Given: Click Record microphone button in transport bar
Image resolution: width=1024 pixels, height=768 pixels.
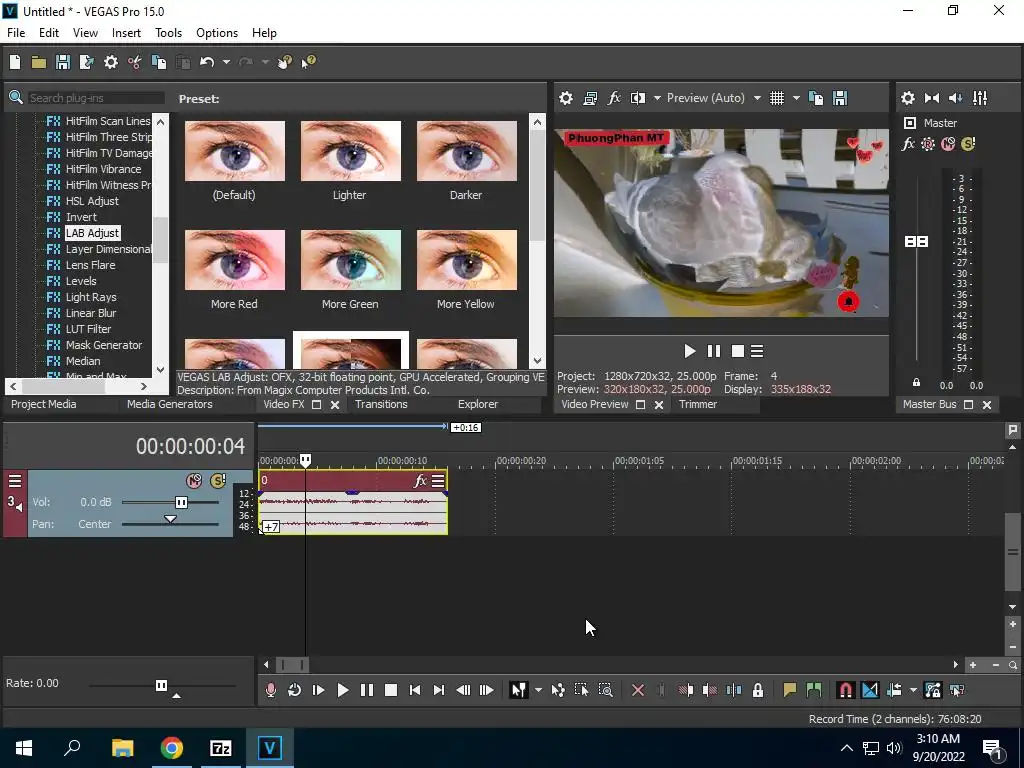Looking at the screenshot, I should click(x=270, y=690).
